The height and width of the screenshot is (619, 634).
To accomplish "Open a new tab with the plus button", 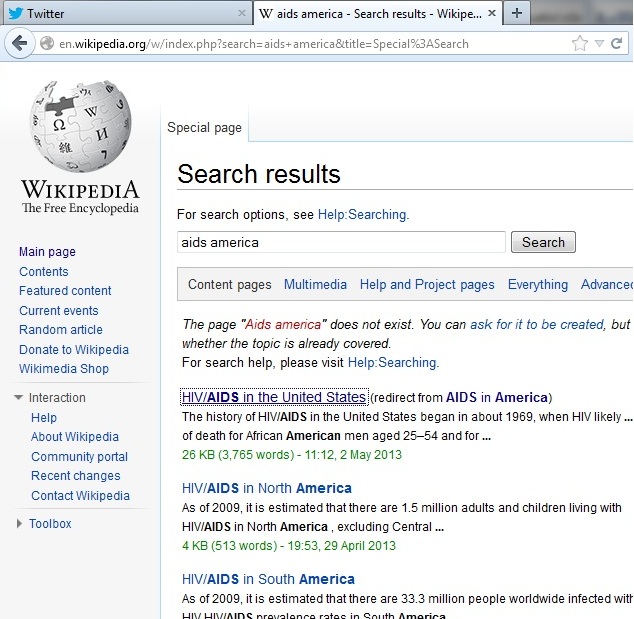I will [x=517, y=13].
